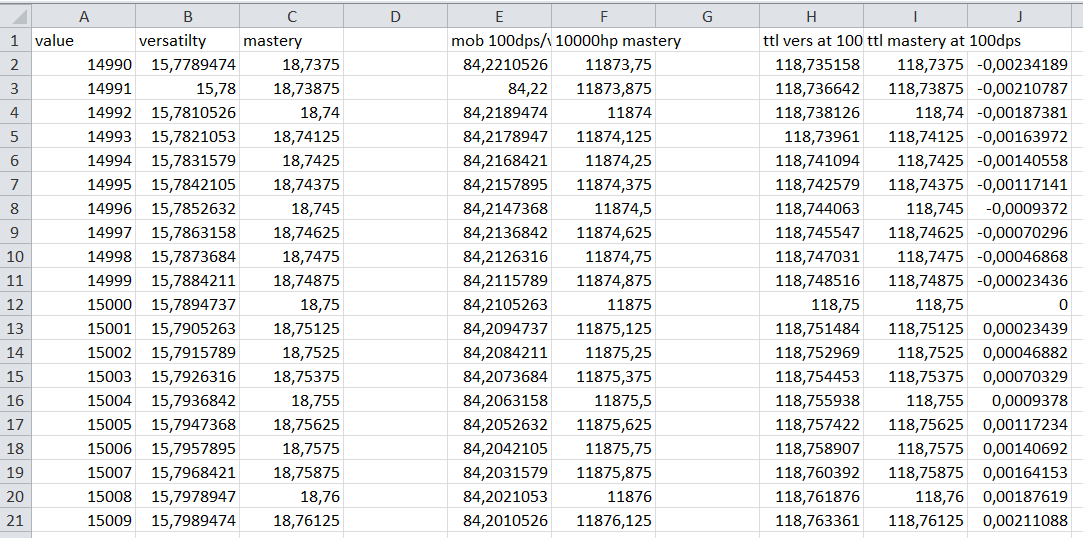The height and width of the screenshot is (538, 1083).
Task: Click the column G header
Action: point(707,17)
